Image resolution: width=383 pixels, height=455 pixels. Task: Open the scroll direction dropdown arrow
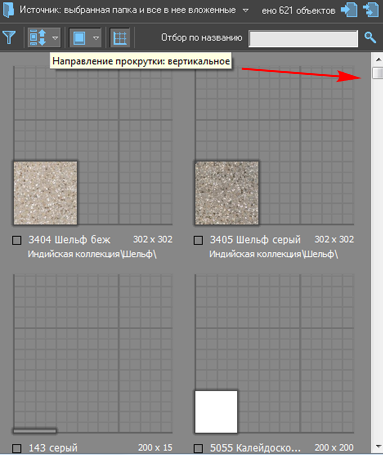coord(55,38)
